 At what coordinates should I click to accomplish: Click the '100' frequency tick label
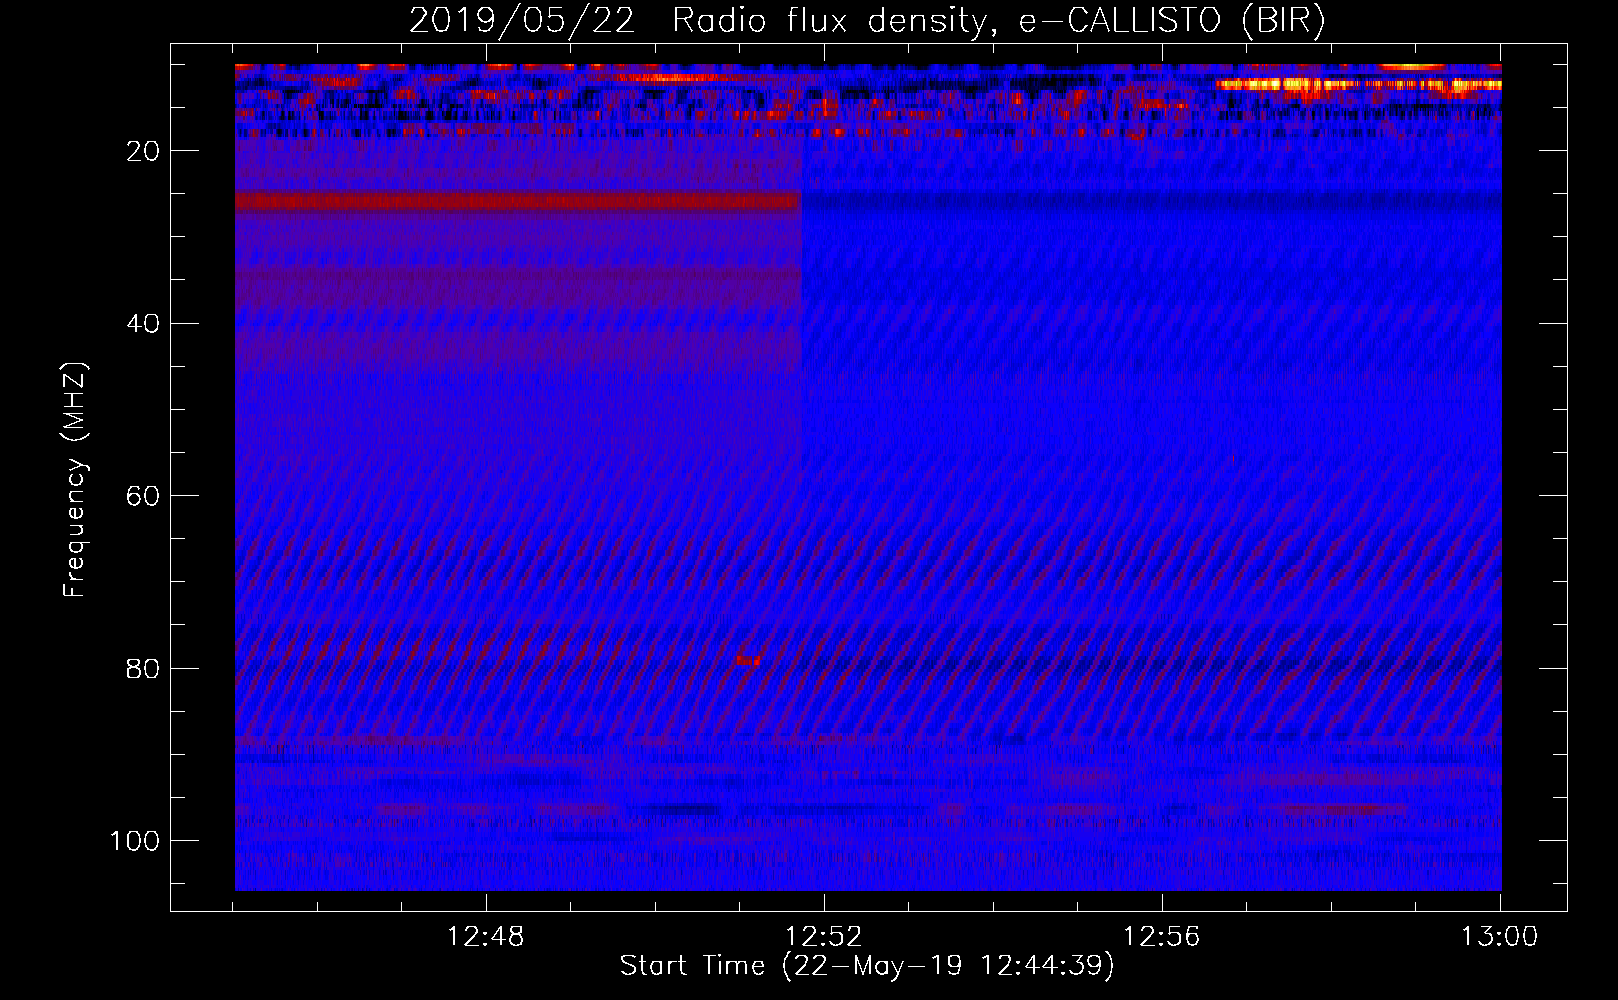pyautogui.click(x=135, y=841)
